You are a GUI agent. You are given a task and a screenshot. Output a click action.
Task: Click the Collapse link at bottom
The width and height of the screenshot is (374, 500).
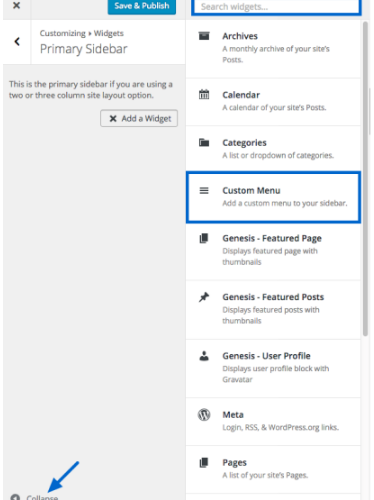[x=42, y=497]
